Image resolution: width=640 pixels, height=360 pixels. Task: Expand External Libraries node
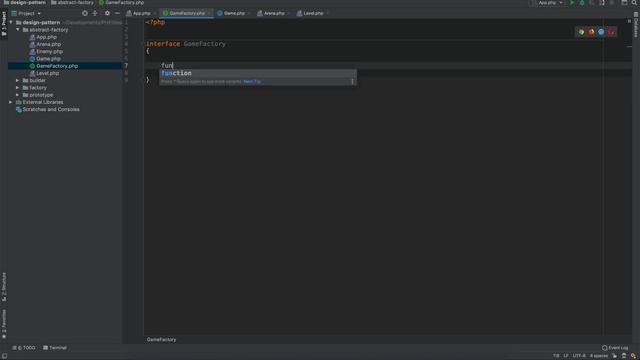point(11,102)
